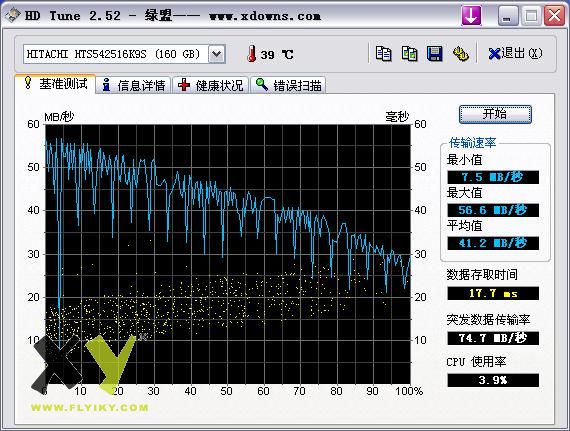
Task: Close the HD Tune window
Action: (554, 16)
